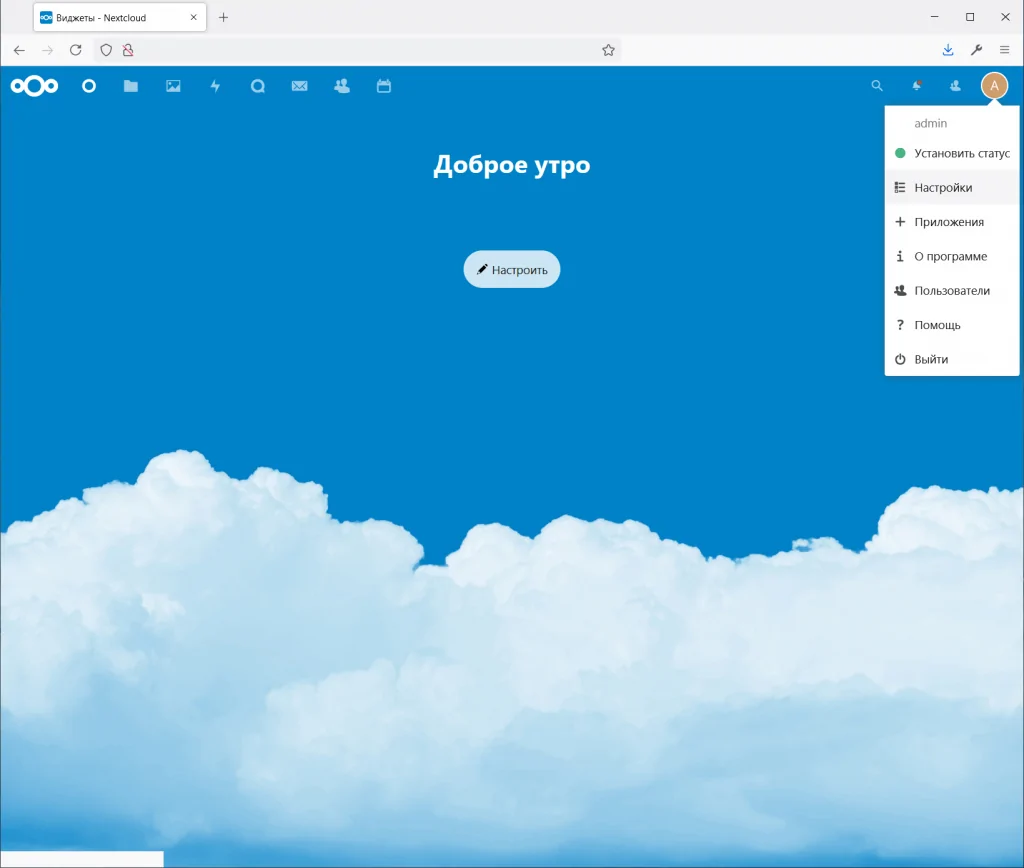Viewport: 1024px width, 868px height.
Task: Open the Mail envelope icon
Action: point(299,87)
